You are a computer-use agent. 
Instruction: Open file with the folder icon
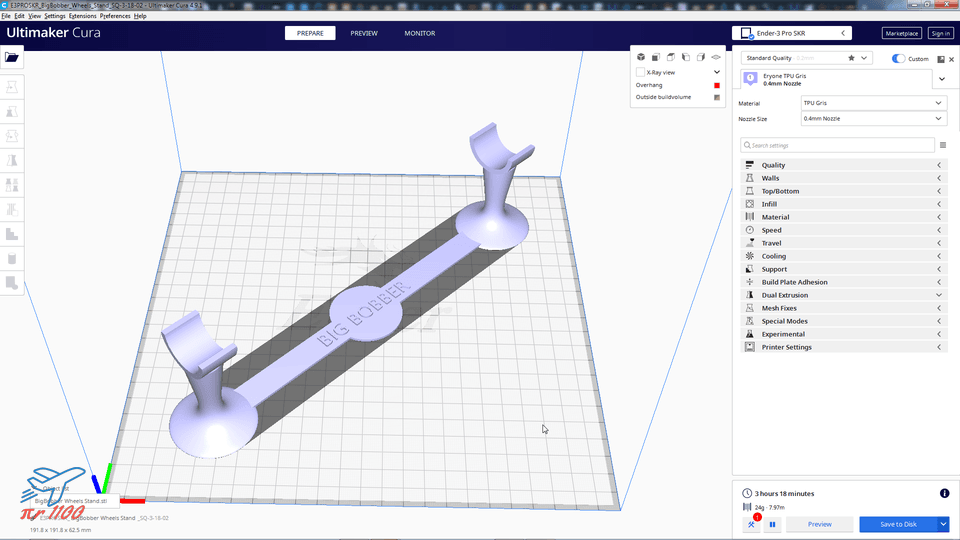click(12, 58)
